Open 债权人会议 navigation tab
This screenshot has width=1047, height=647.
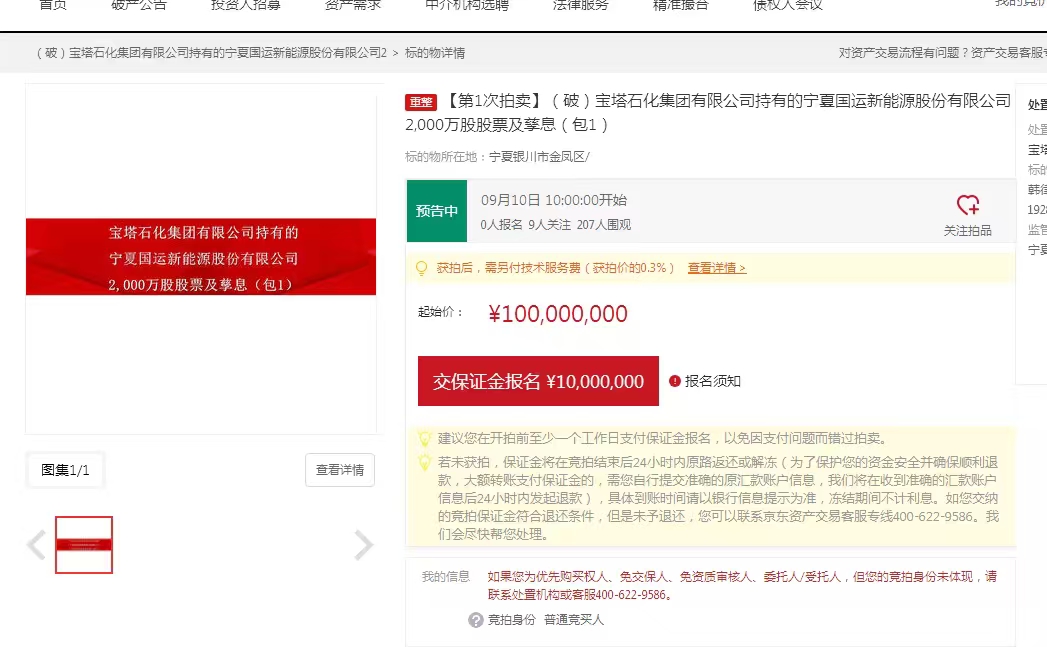pyautogui.click(x=788, y=5)
